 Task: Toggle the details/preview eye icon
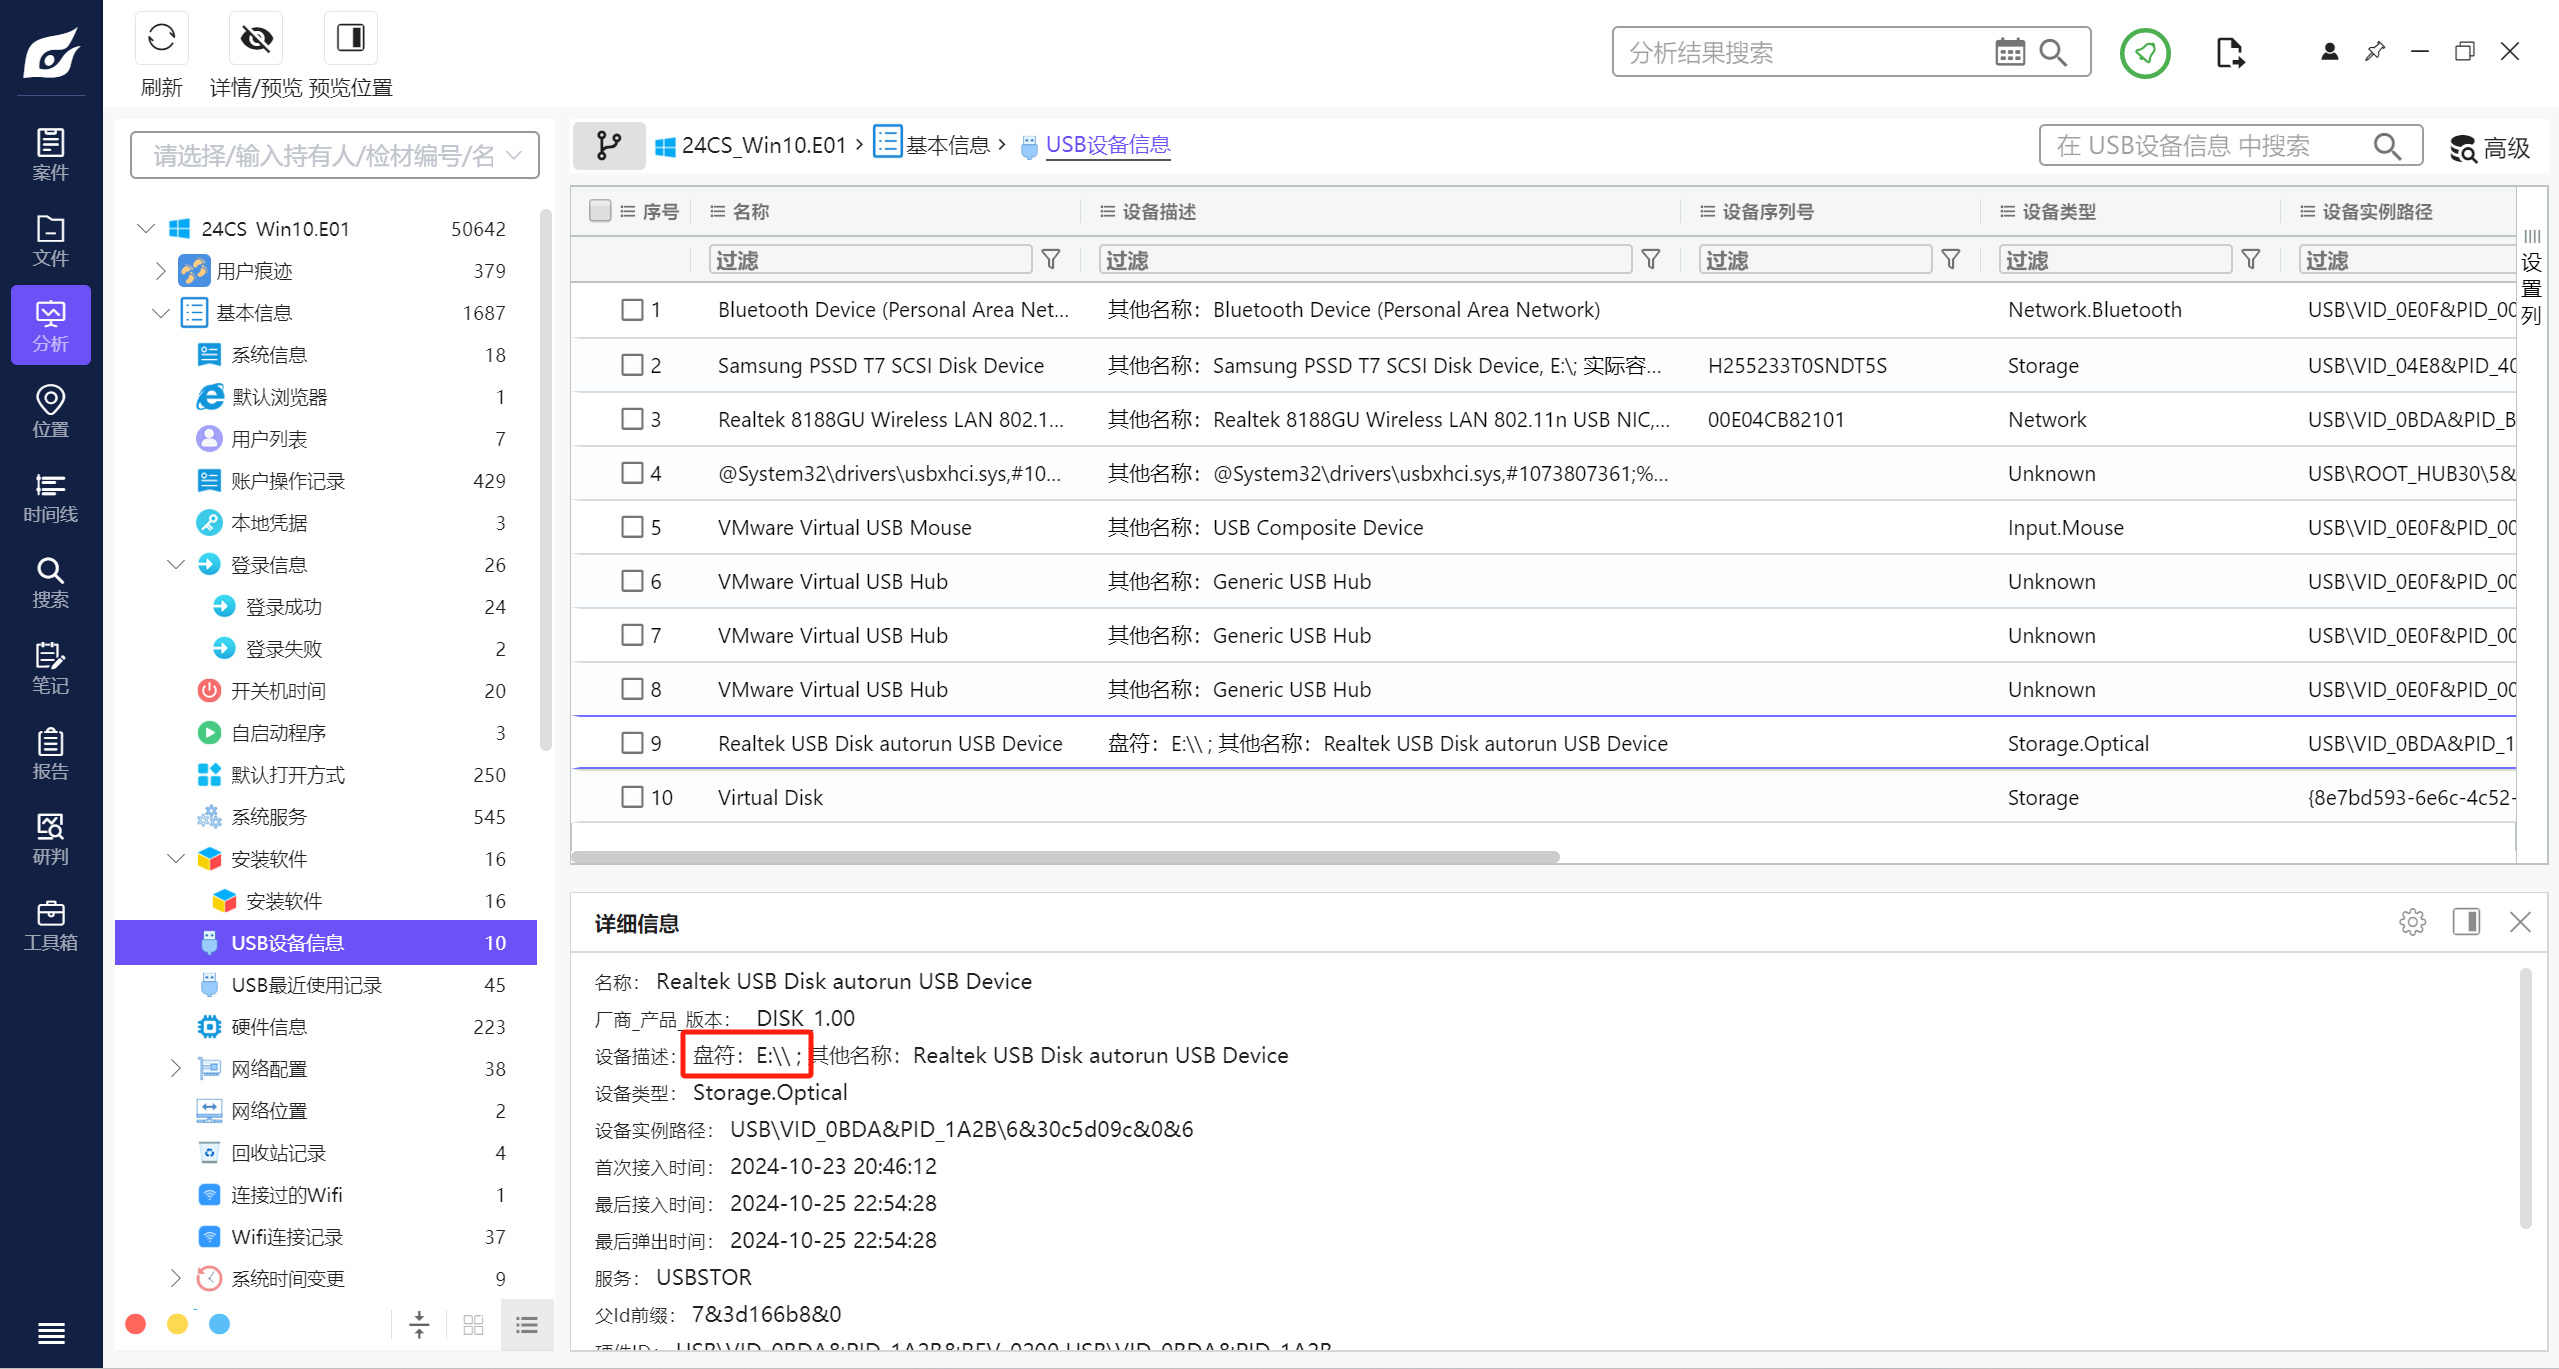pyautogui.click(x=256, y=39)
